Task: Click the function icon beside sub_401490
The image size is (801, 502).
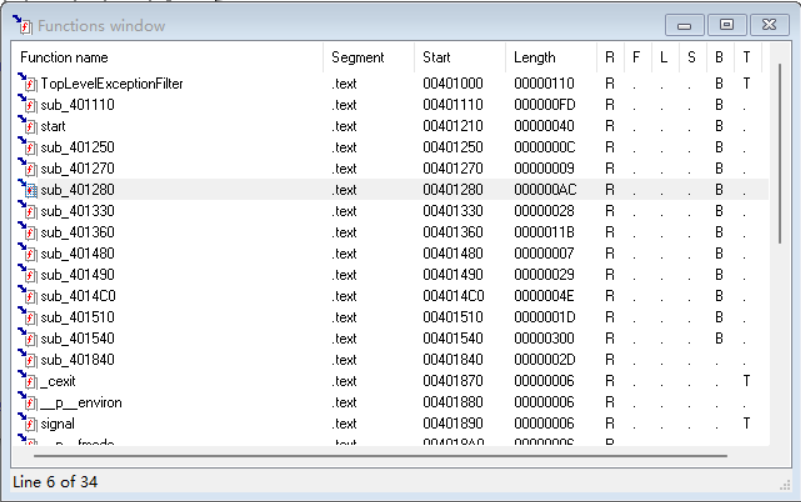Action: click(28, 275)
